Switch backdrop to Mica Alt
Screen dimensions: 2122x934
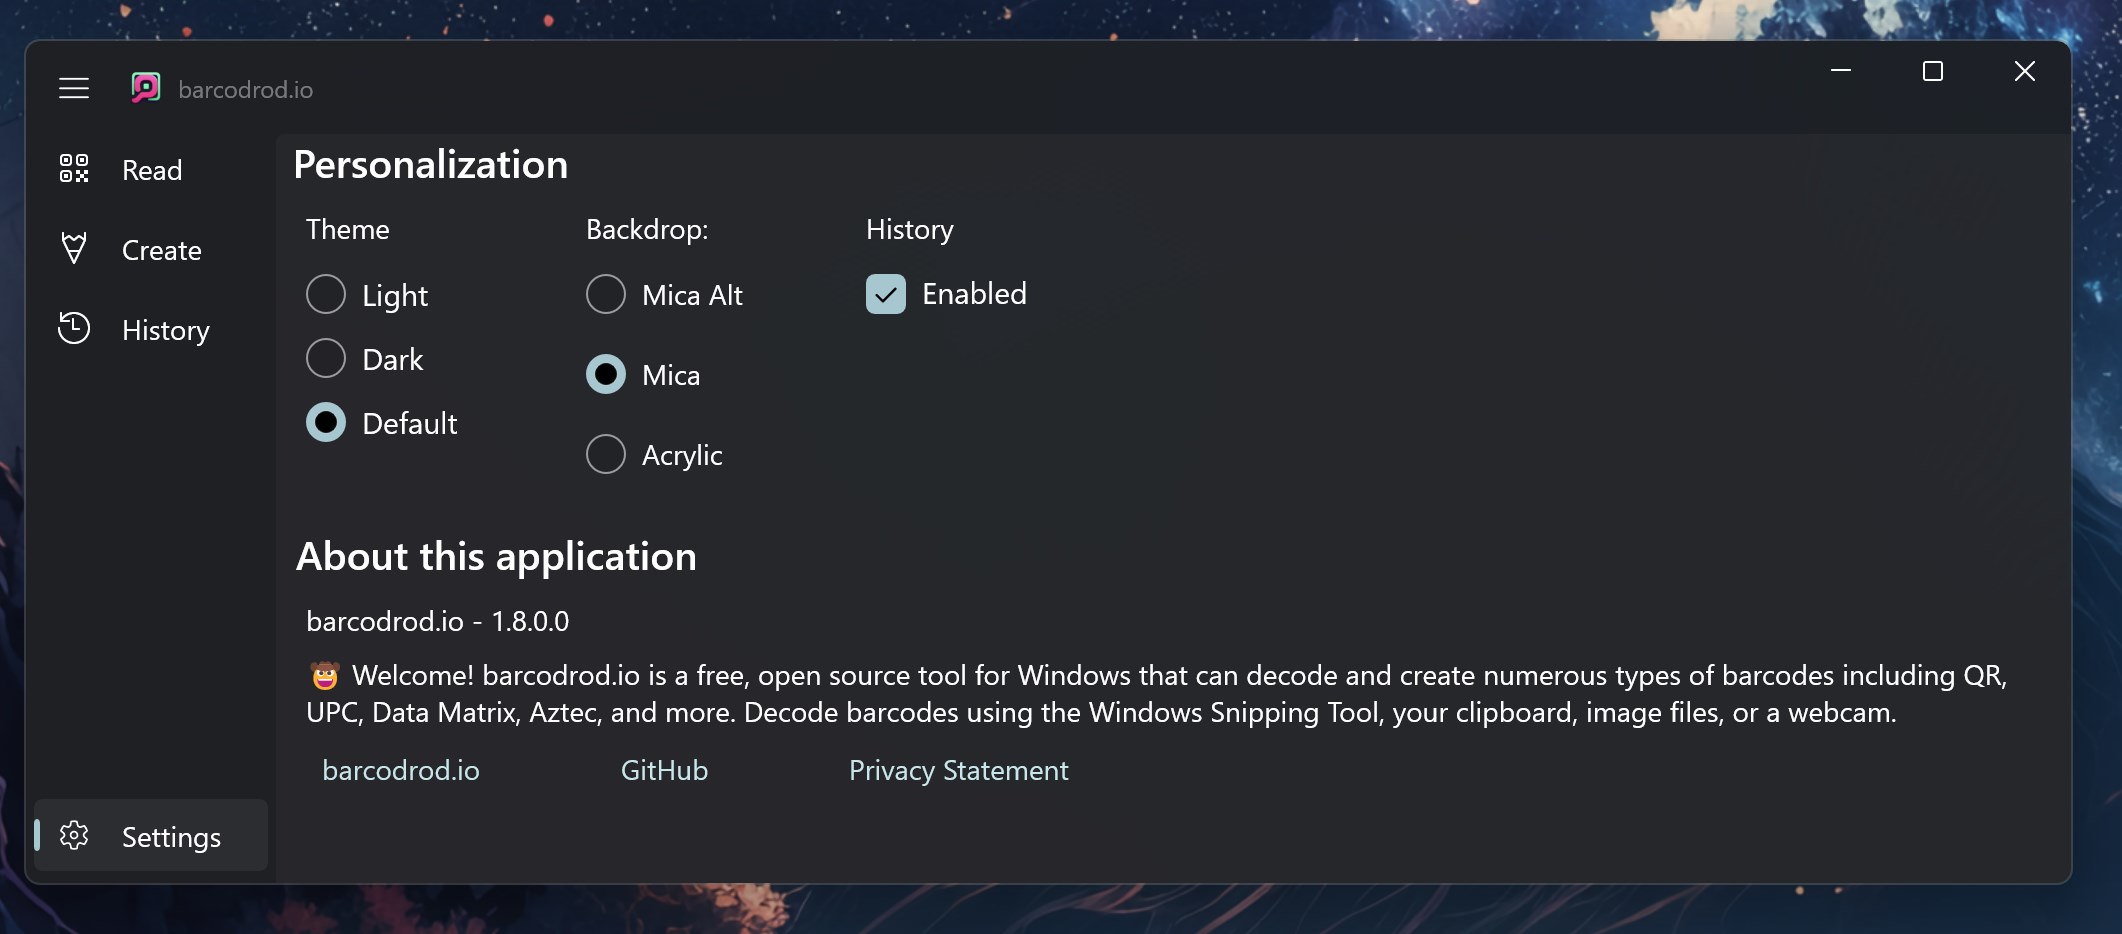click(x=606, y=294)
